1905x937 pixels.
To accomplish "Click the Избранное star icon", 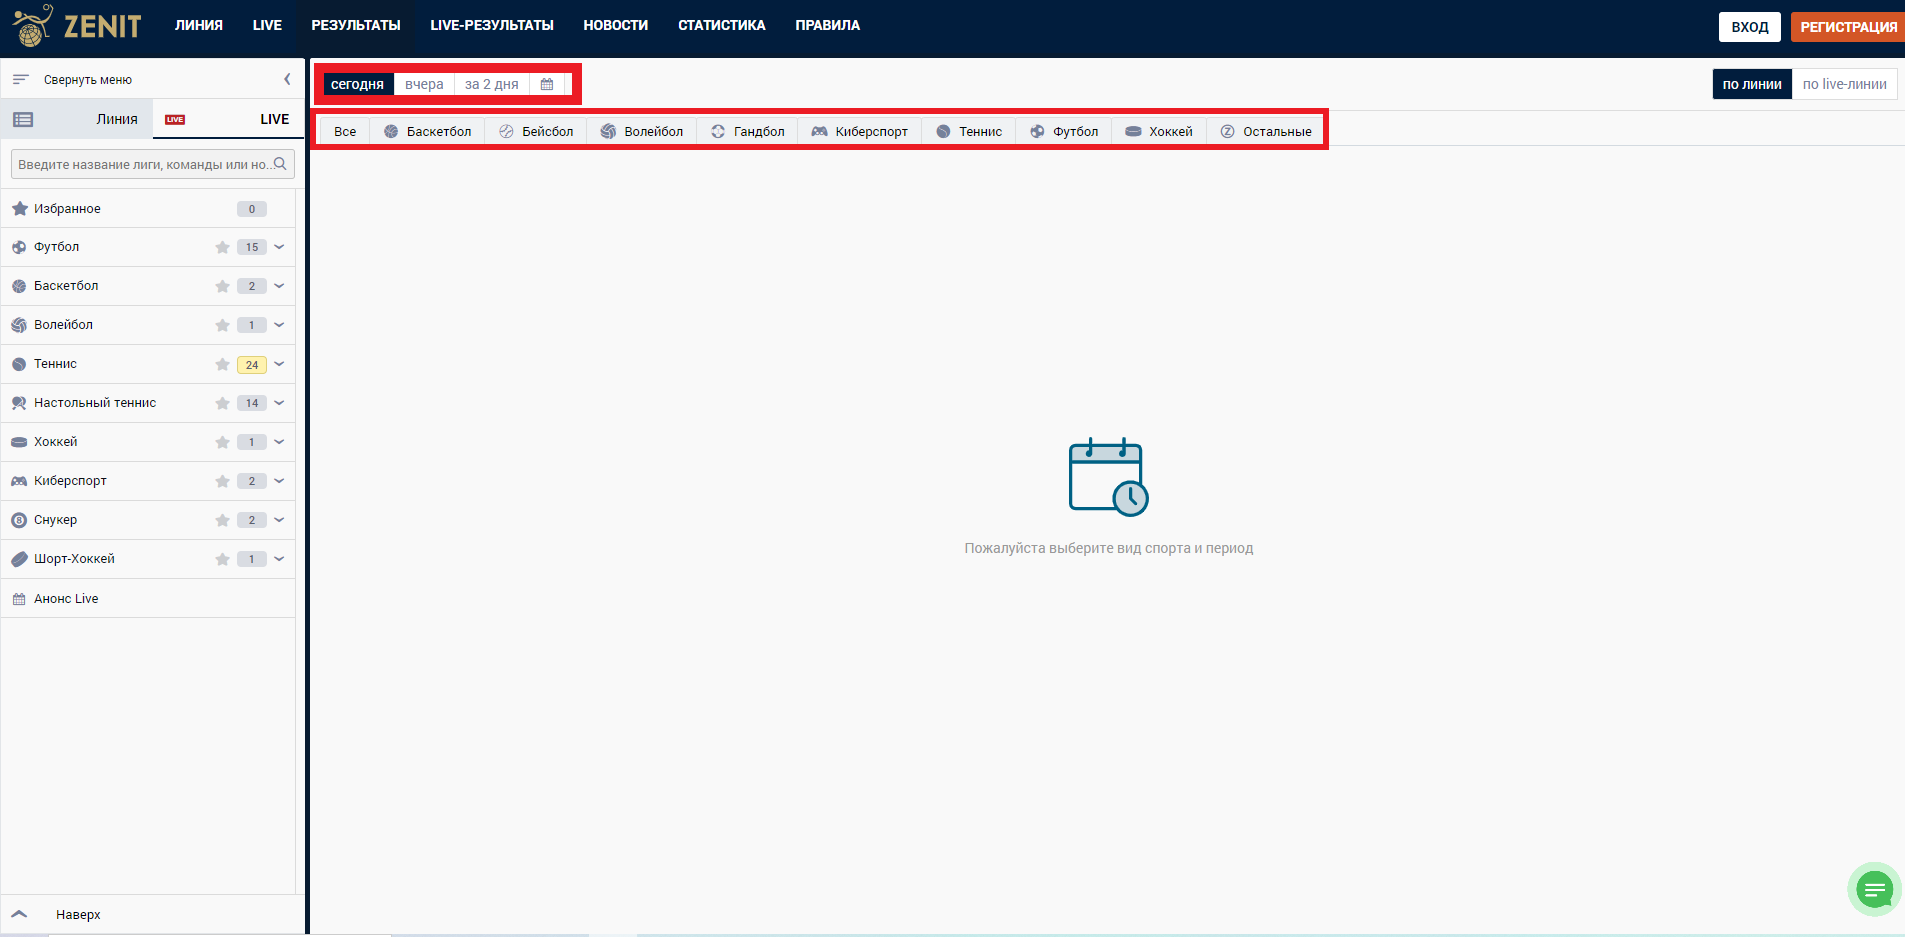I will (x=19, y=208).
